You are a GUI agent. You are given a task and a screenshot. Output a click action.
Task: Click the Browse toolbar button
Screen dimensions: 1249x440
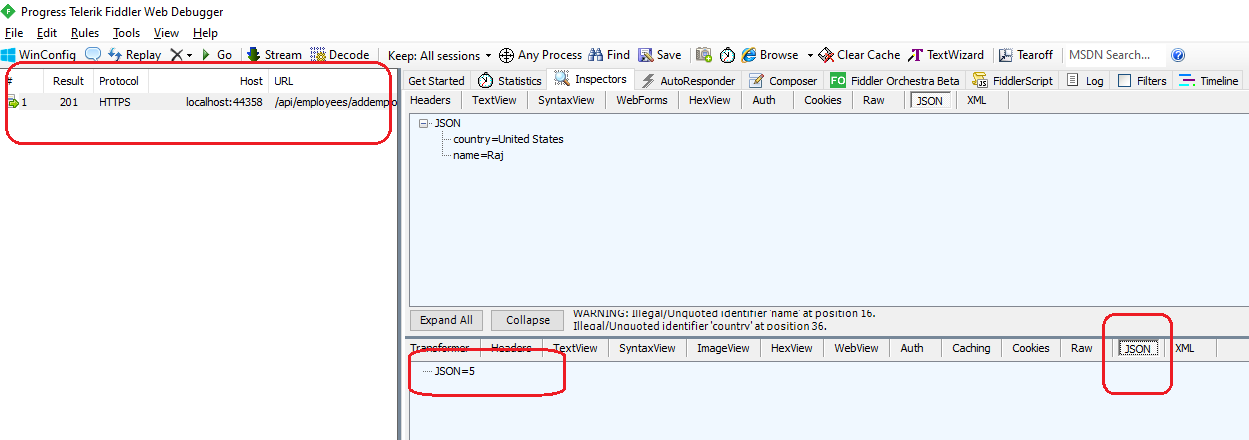coord(770,55)
